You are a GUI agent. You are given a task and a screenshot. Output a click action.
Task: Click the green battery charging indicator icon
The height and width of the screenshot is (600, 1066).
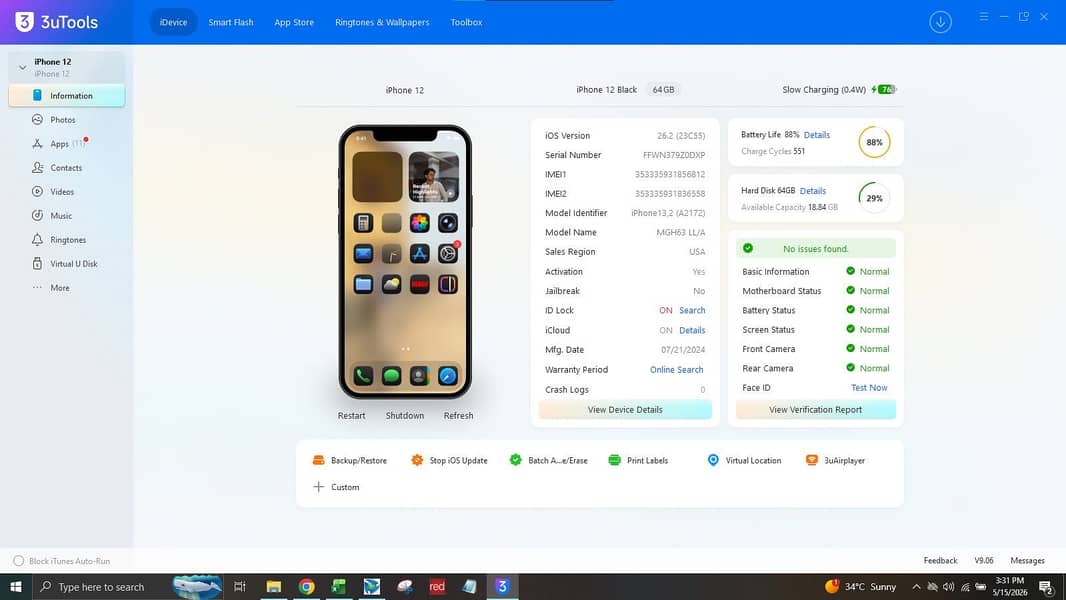(884, 90)
